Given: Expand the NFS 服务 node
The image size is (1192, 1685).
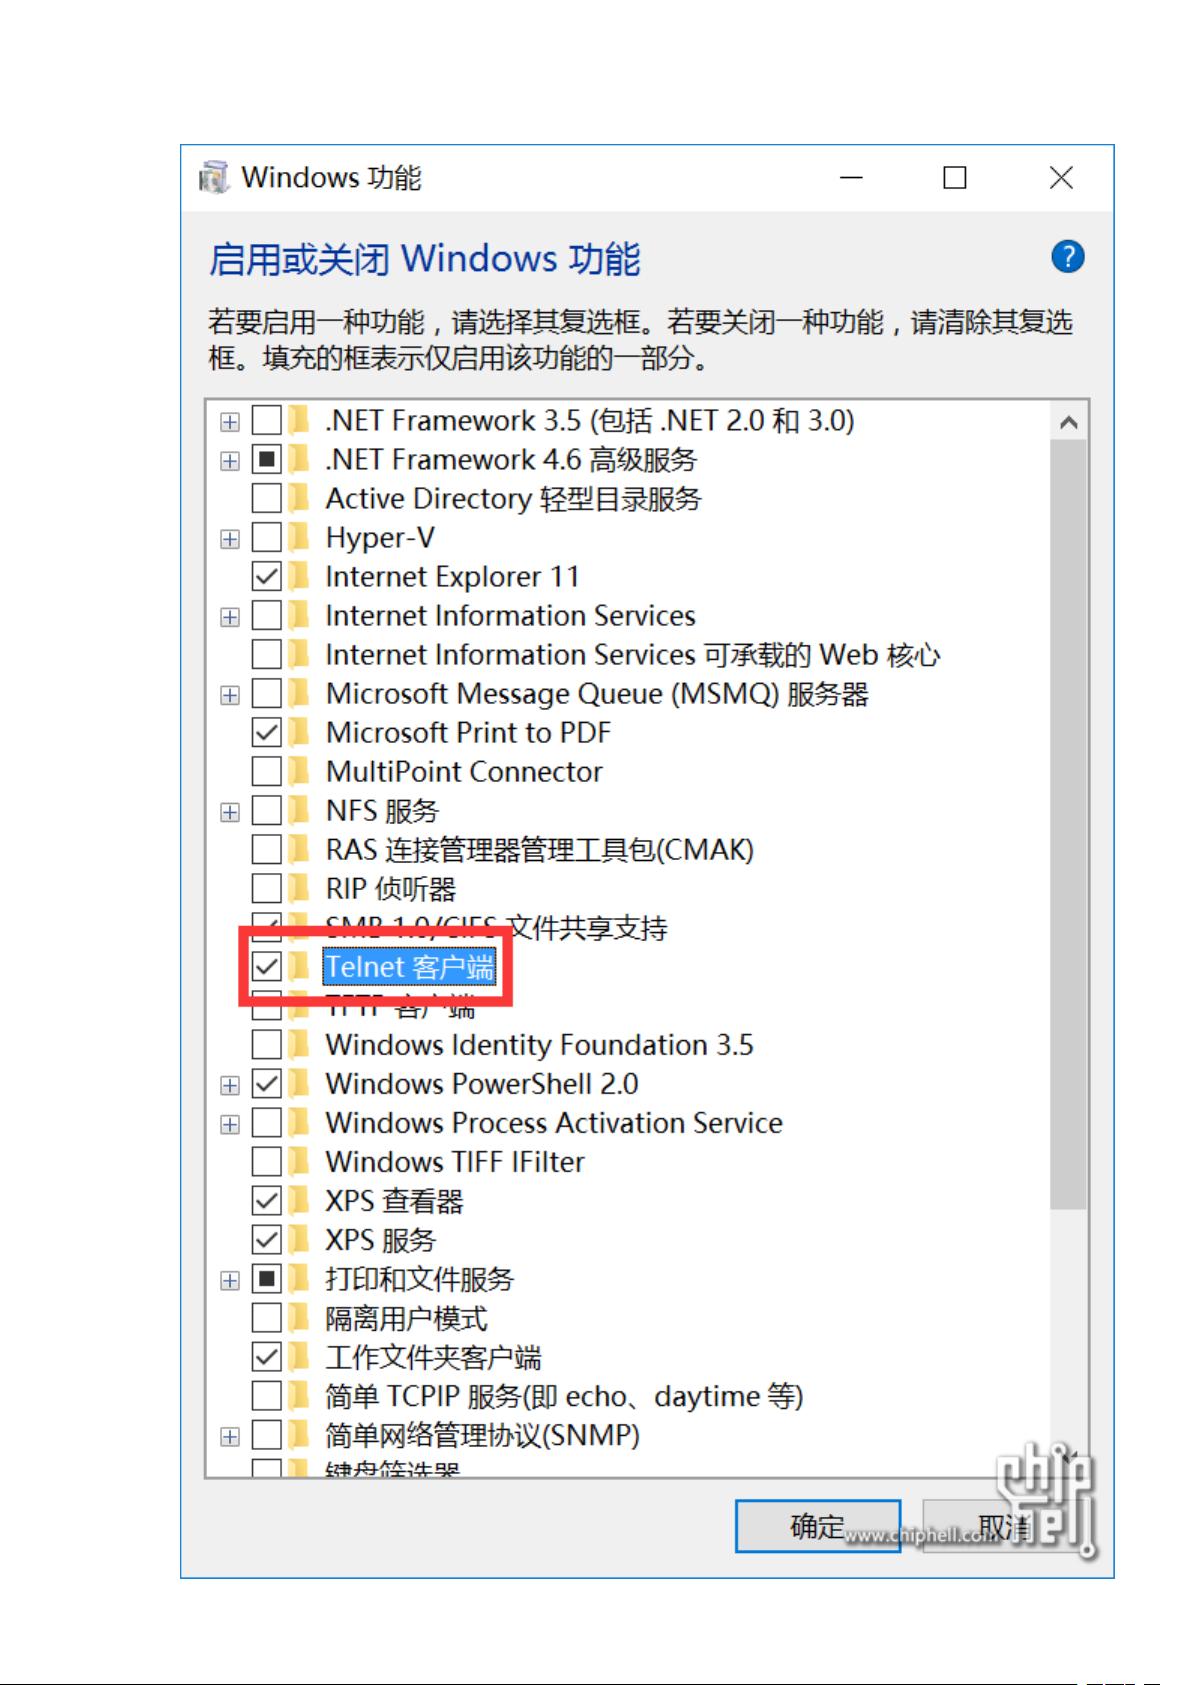Looking at the screenshot, I should (230, 812).
